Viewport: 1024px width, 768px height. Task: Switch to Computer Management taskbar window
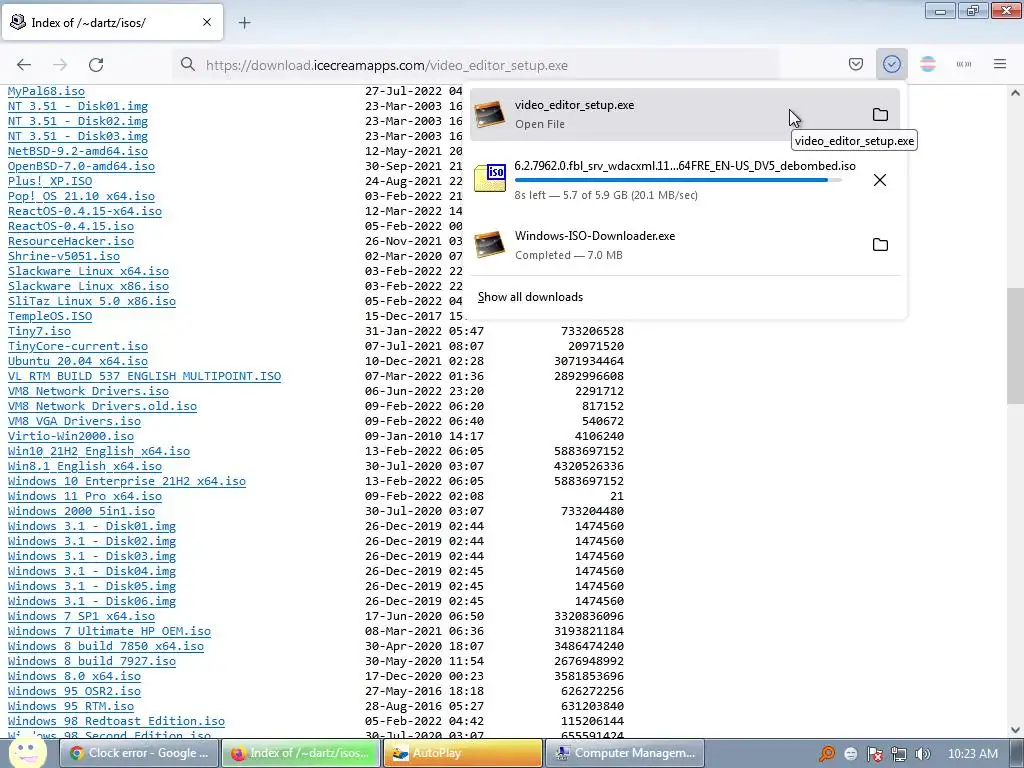pos(625,754)
